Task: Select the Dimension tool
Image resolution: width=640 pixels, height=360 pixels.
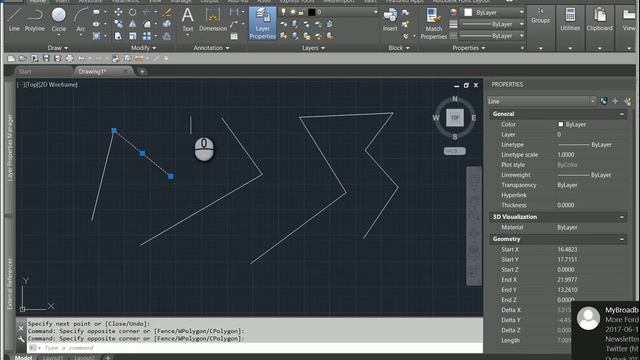Action: pos(213,20)
